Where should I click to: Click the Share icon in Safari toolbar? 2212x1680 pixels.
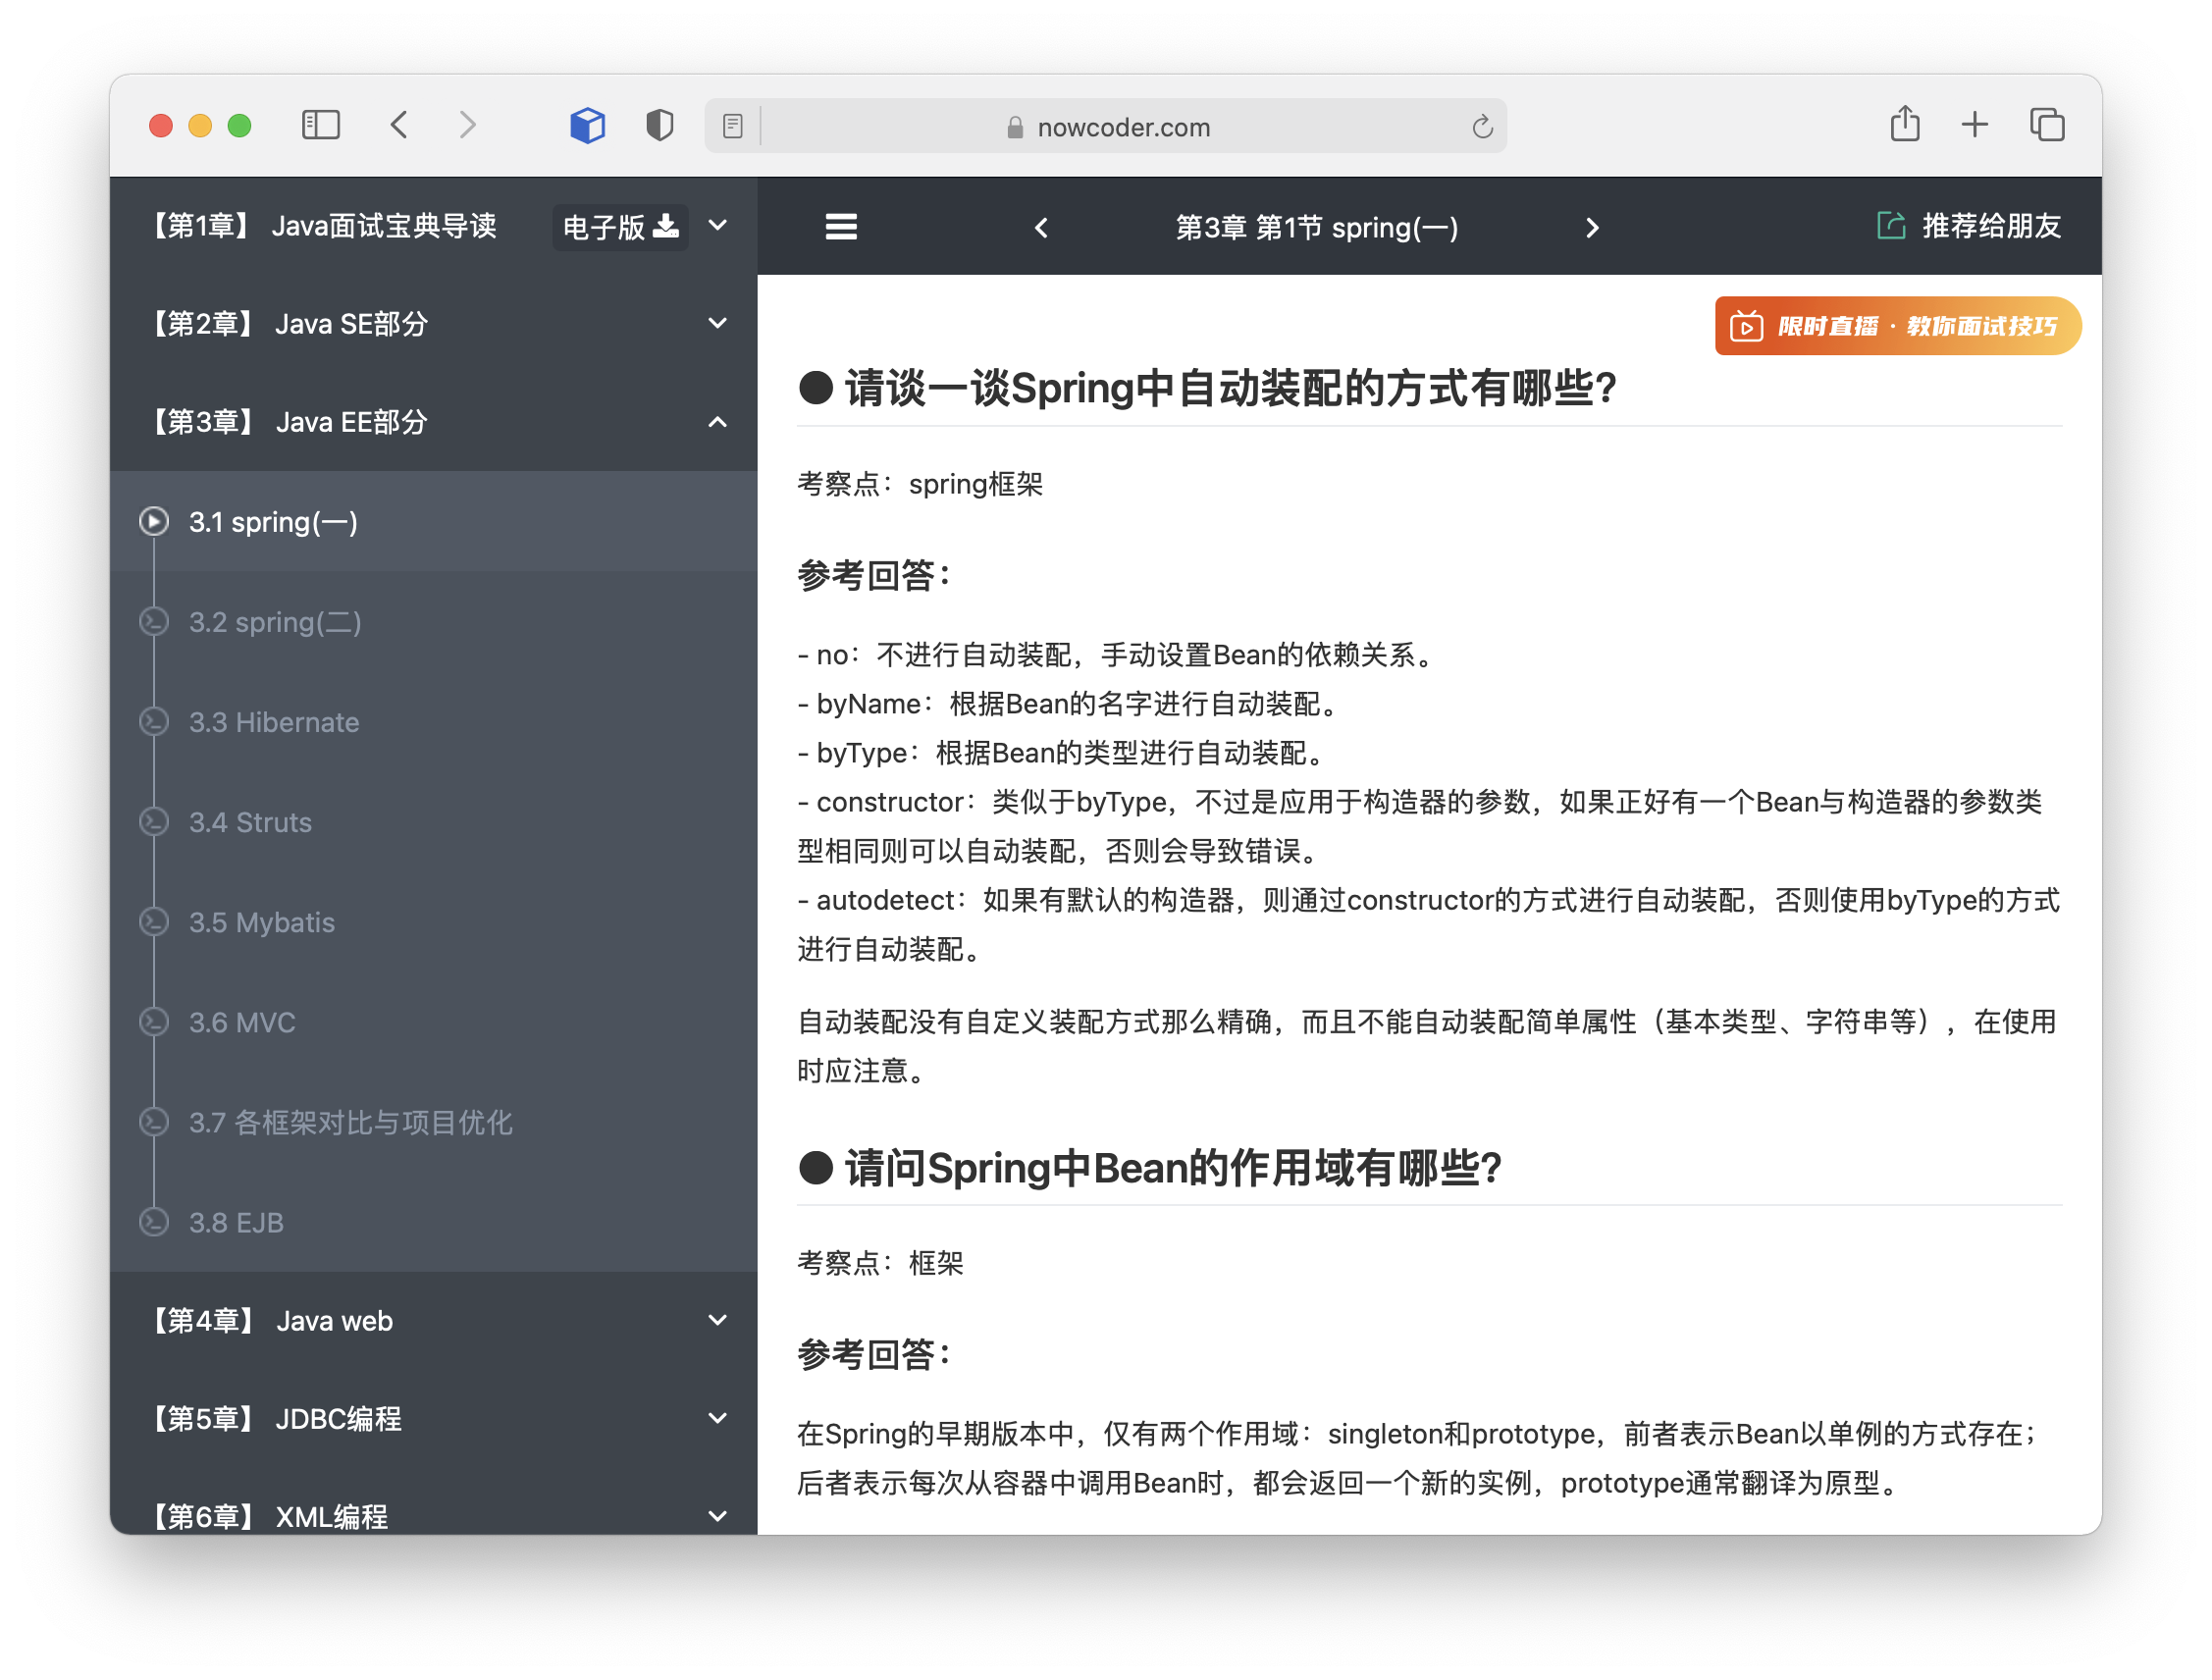tap(1905, 124)
